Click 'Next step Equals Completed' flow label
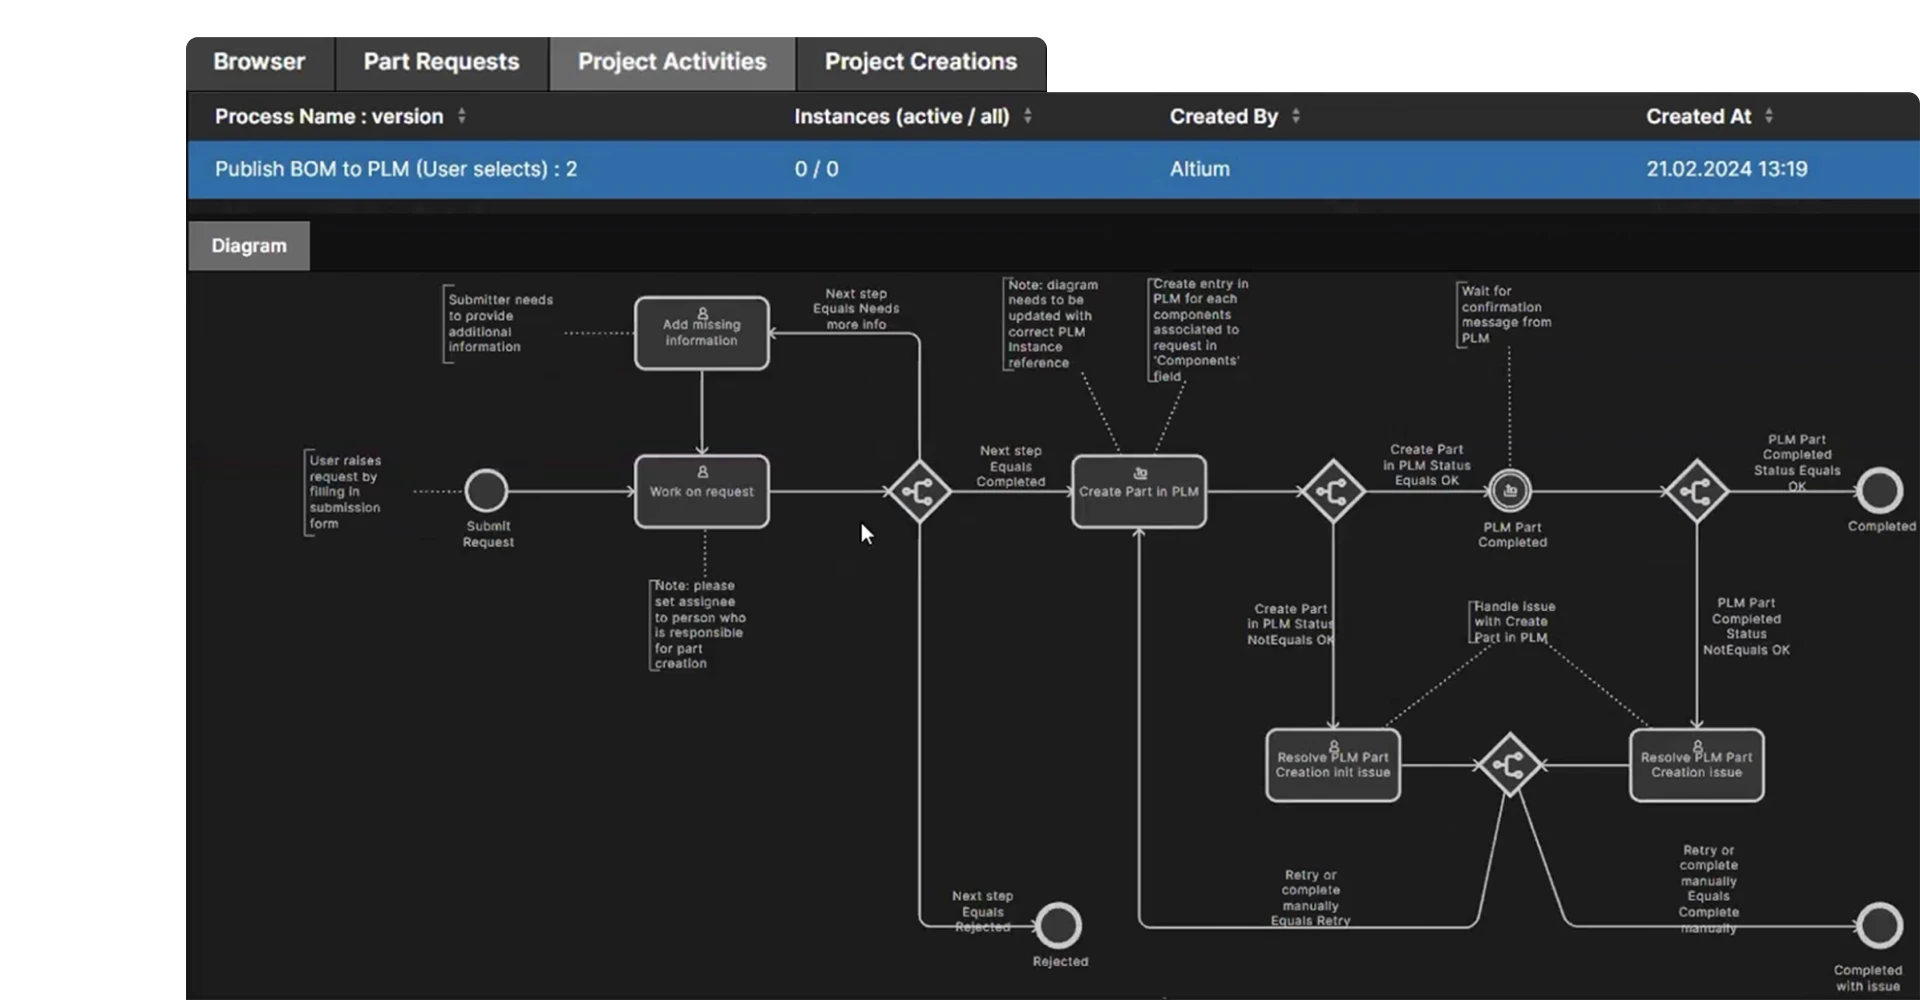Viewport: 1920px width, 1000px height. pyautogui.click(x=1010, y=466)
